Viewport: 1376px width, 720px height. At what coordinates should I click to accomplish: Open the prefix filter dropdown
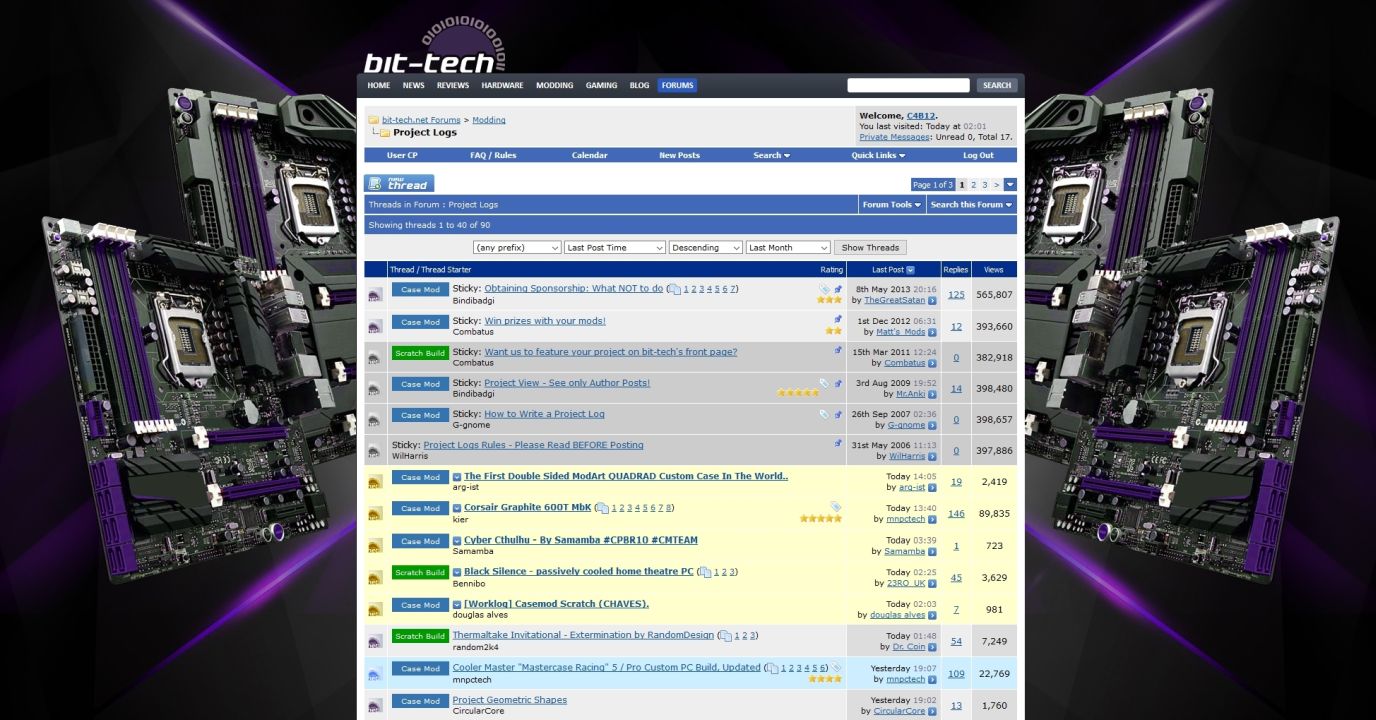pyautogui.click(x=517, y=248)
